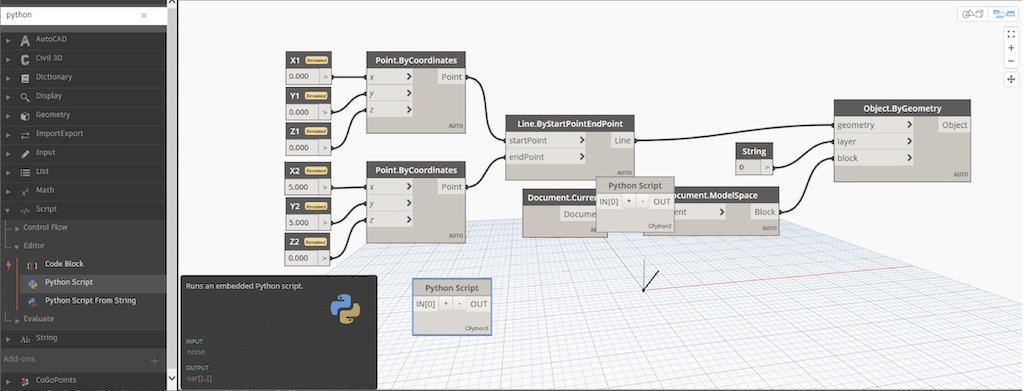Viewport: 1024px width, 391px height.
Task: Click the Script code-brackets icon
Action: 25,211
